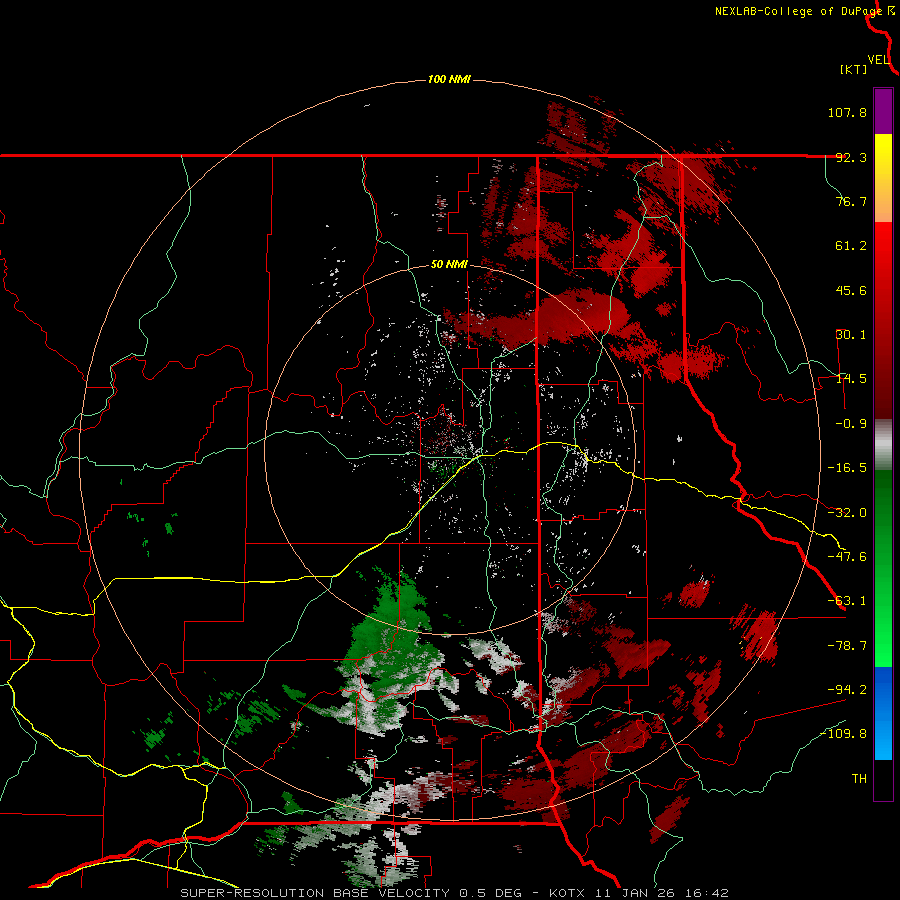The image size is (900, 900).
Task: Click the 50 NMI range ring label
Action: (x=449, y=264)
